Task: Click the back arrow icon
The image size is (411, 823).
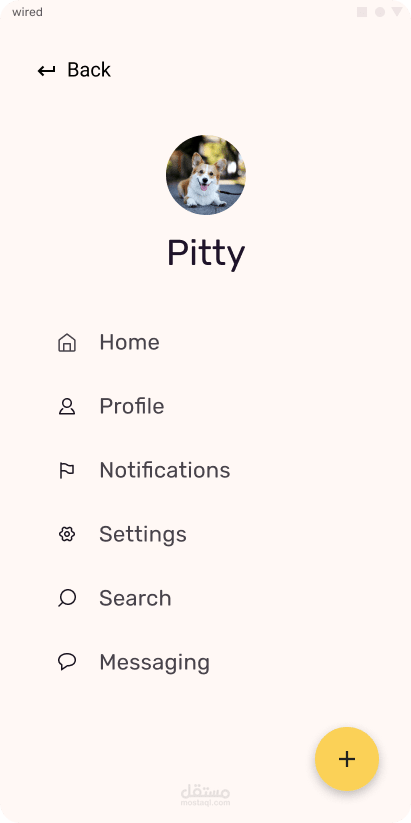Action: [x=46, y=70]
